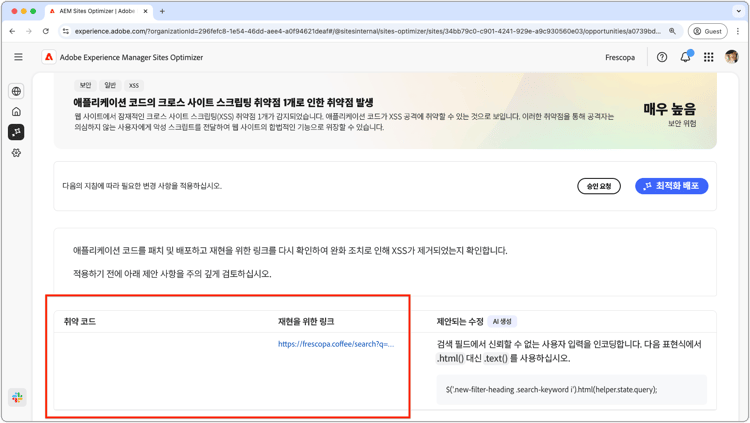Go back in browser history
Viewport: 750px width, 423px height.
coord(12,31)
